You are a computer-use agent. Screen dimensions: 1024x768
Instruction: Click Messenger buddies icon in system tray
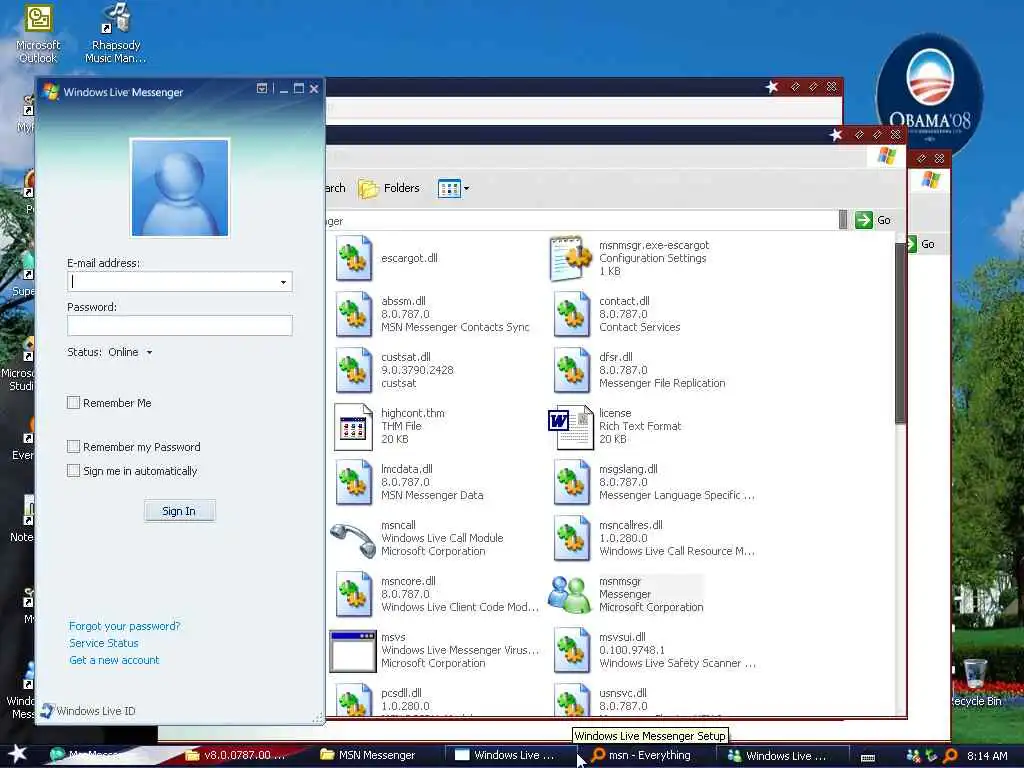tap(914, 756)
